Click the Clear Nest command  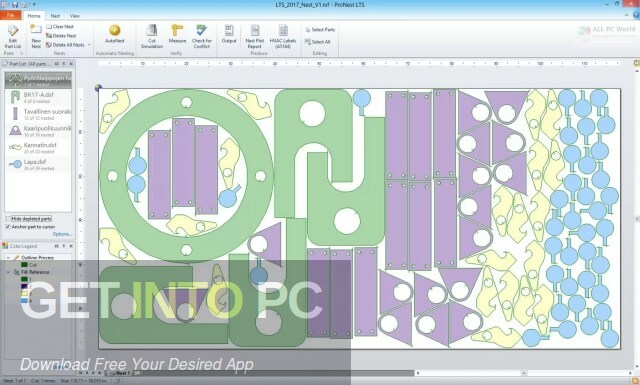click(60, 27)
